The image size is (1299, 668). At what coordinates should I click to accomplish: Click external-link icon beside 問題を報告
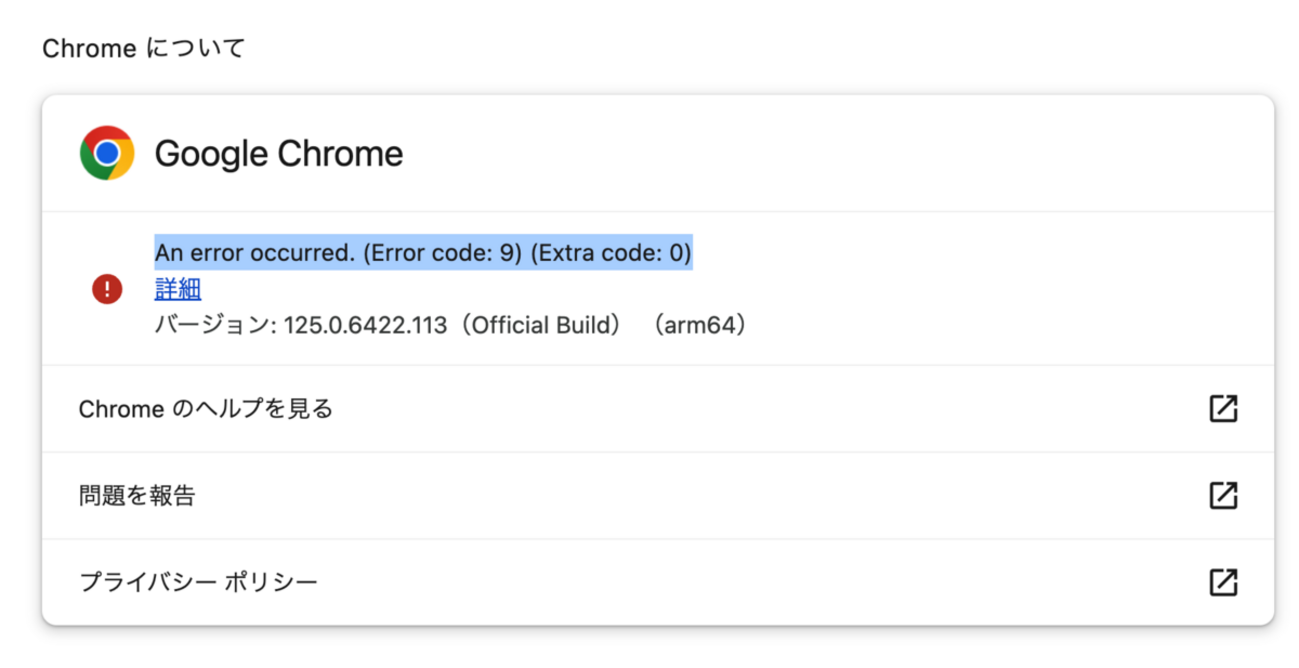(1223, 495)
